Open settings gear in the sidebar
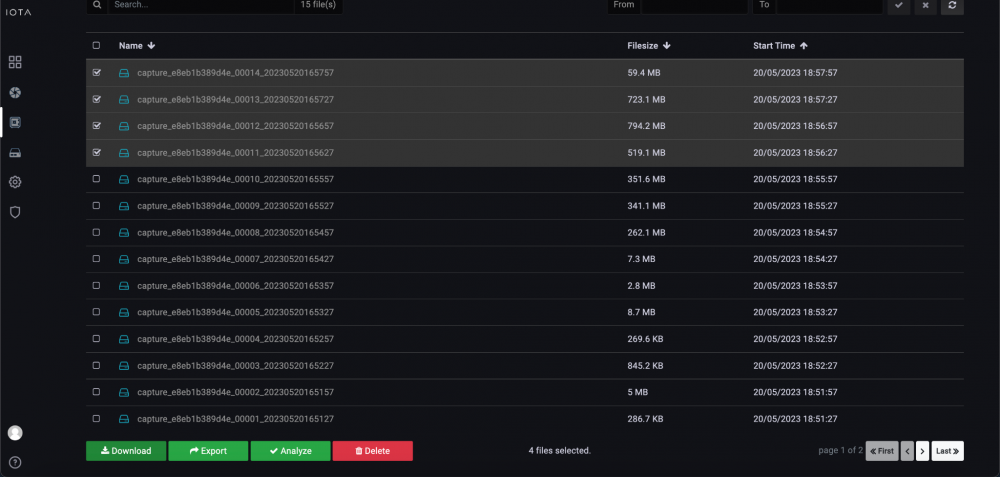 click(15, 182)
